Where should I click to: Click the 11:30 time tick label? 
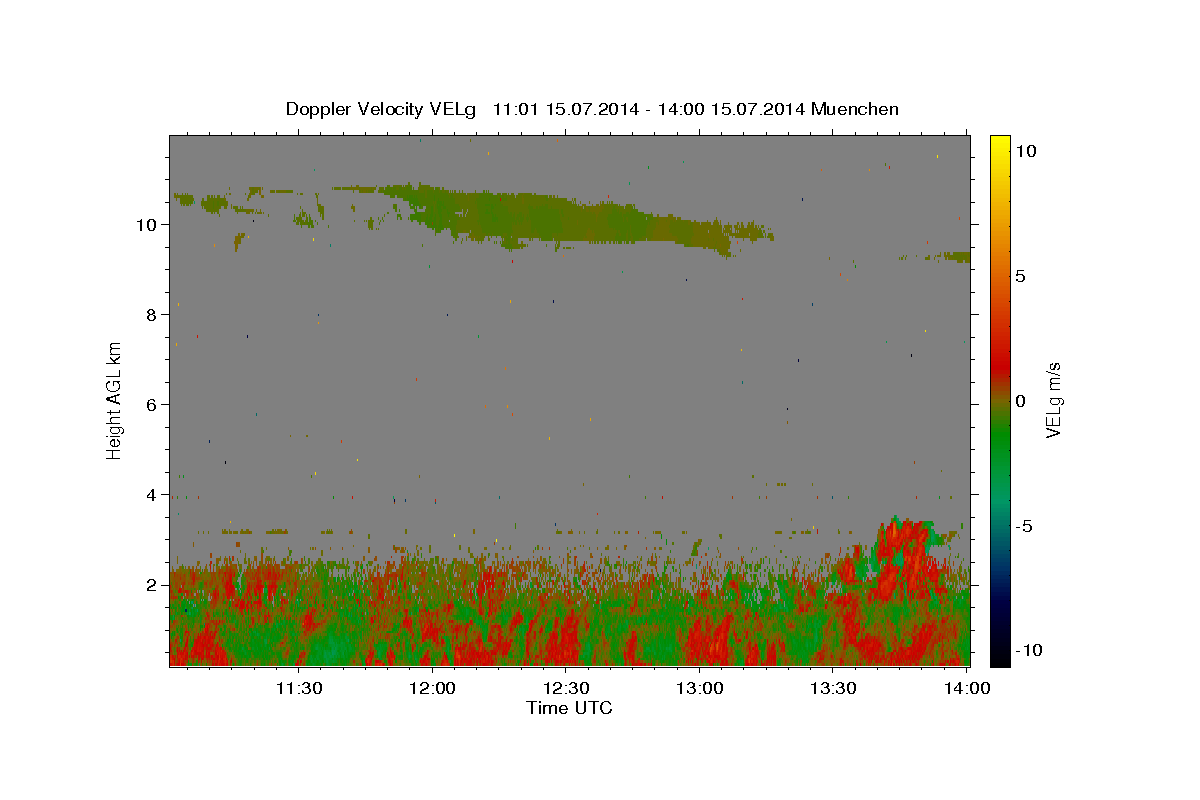[x=299, y=688]
